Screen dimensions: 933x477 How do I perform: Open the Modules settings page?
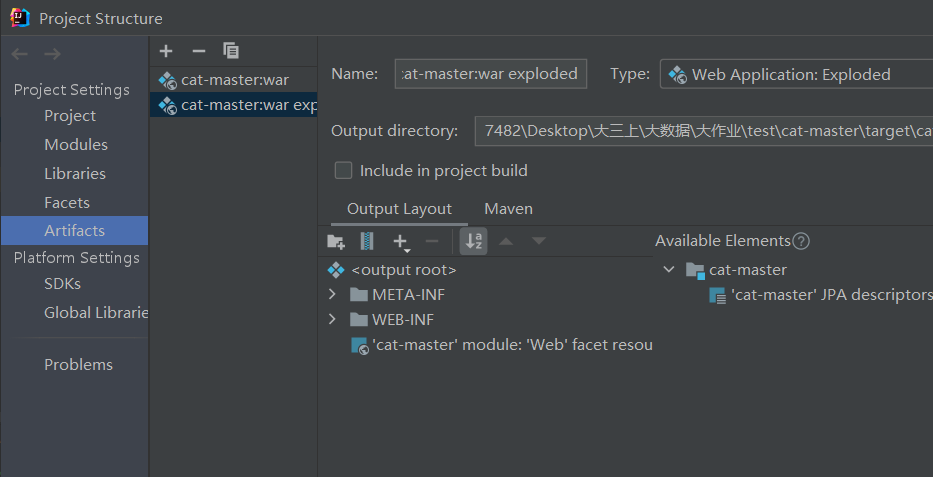(x=76, y=145)
